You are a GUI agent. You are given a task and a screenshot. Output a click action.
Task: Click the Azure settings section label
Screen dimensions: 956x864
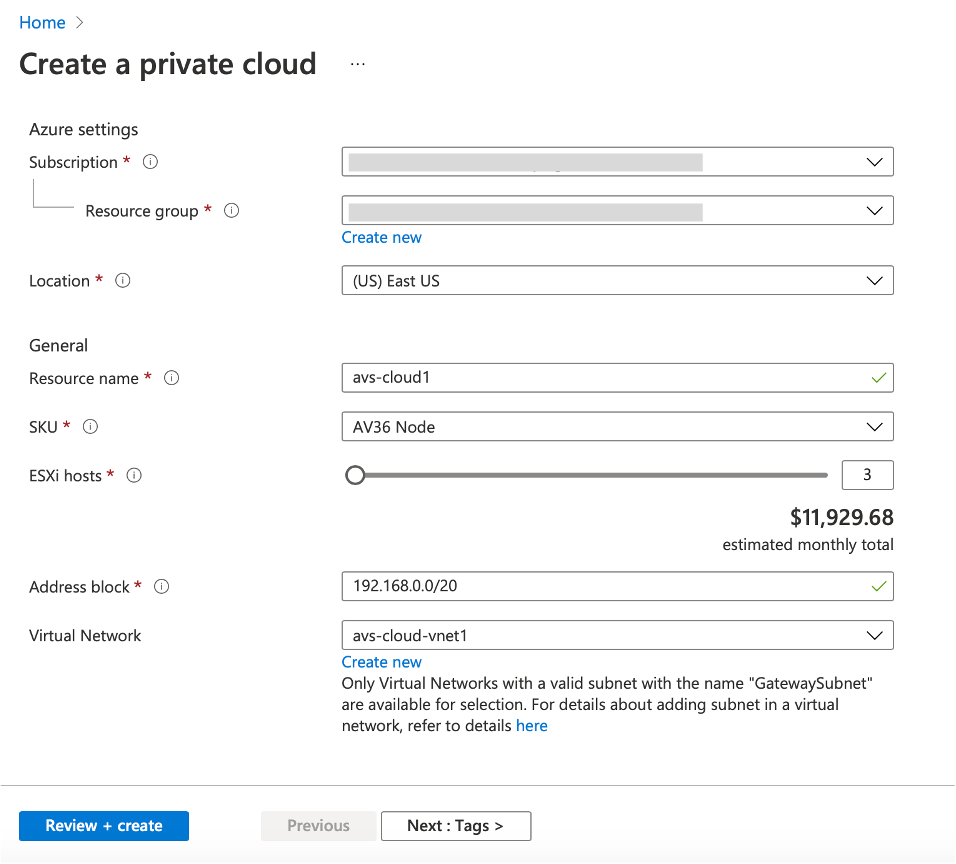(x=84, y=129)
